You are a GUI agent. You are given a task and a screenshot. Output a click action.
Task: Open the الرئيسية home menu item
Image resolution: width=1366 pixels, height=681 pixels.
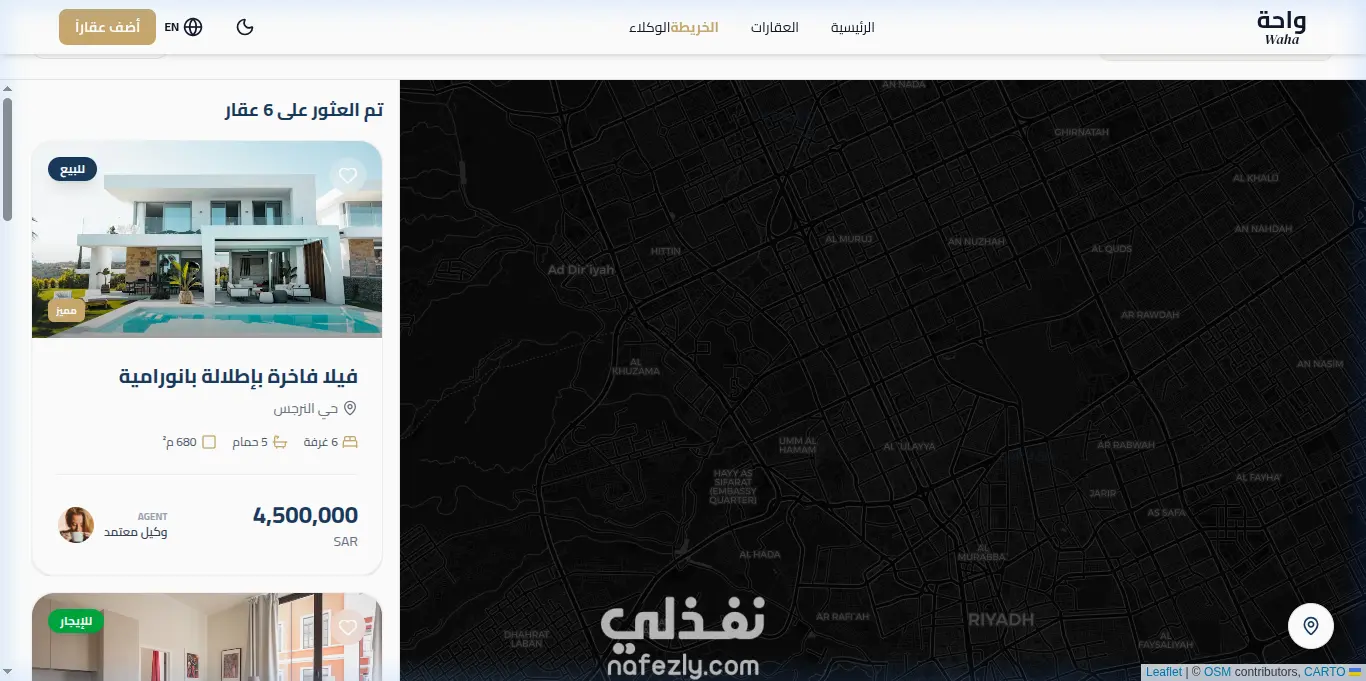tap(852, 27)
